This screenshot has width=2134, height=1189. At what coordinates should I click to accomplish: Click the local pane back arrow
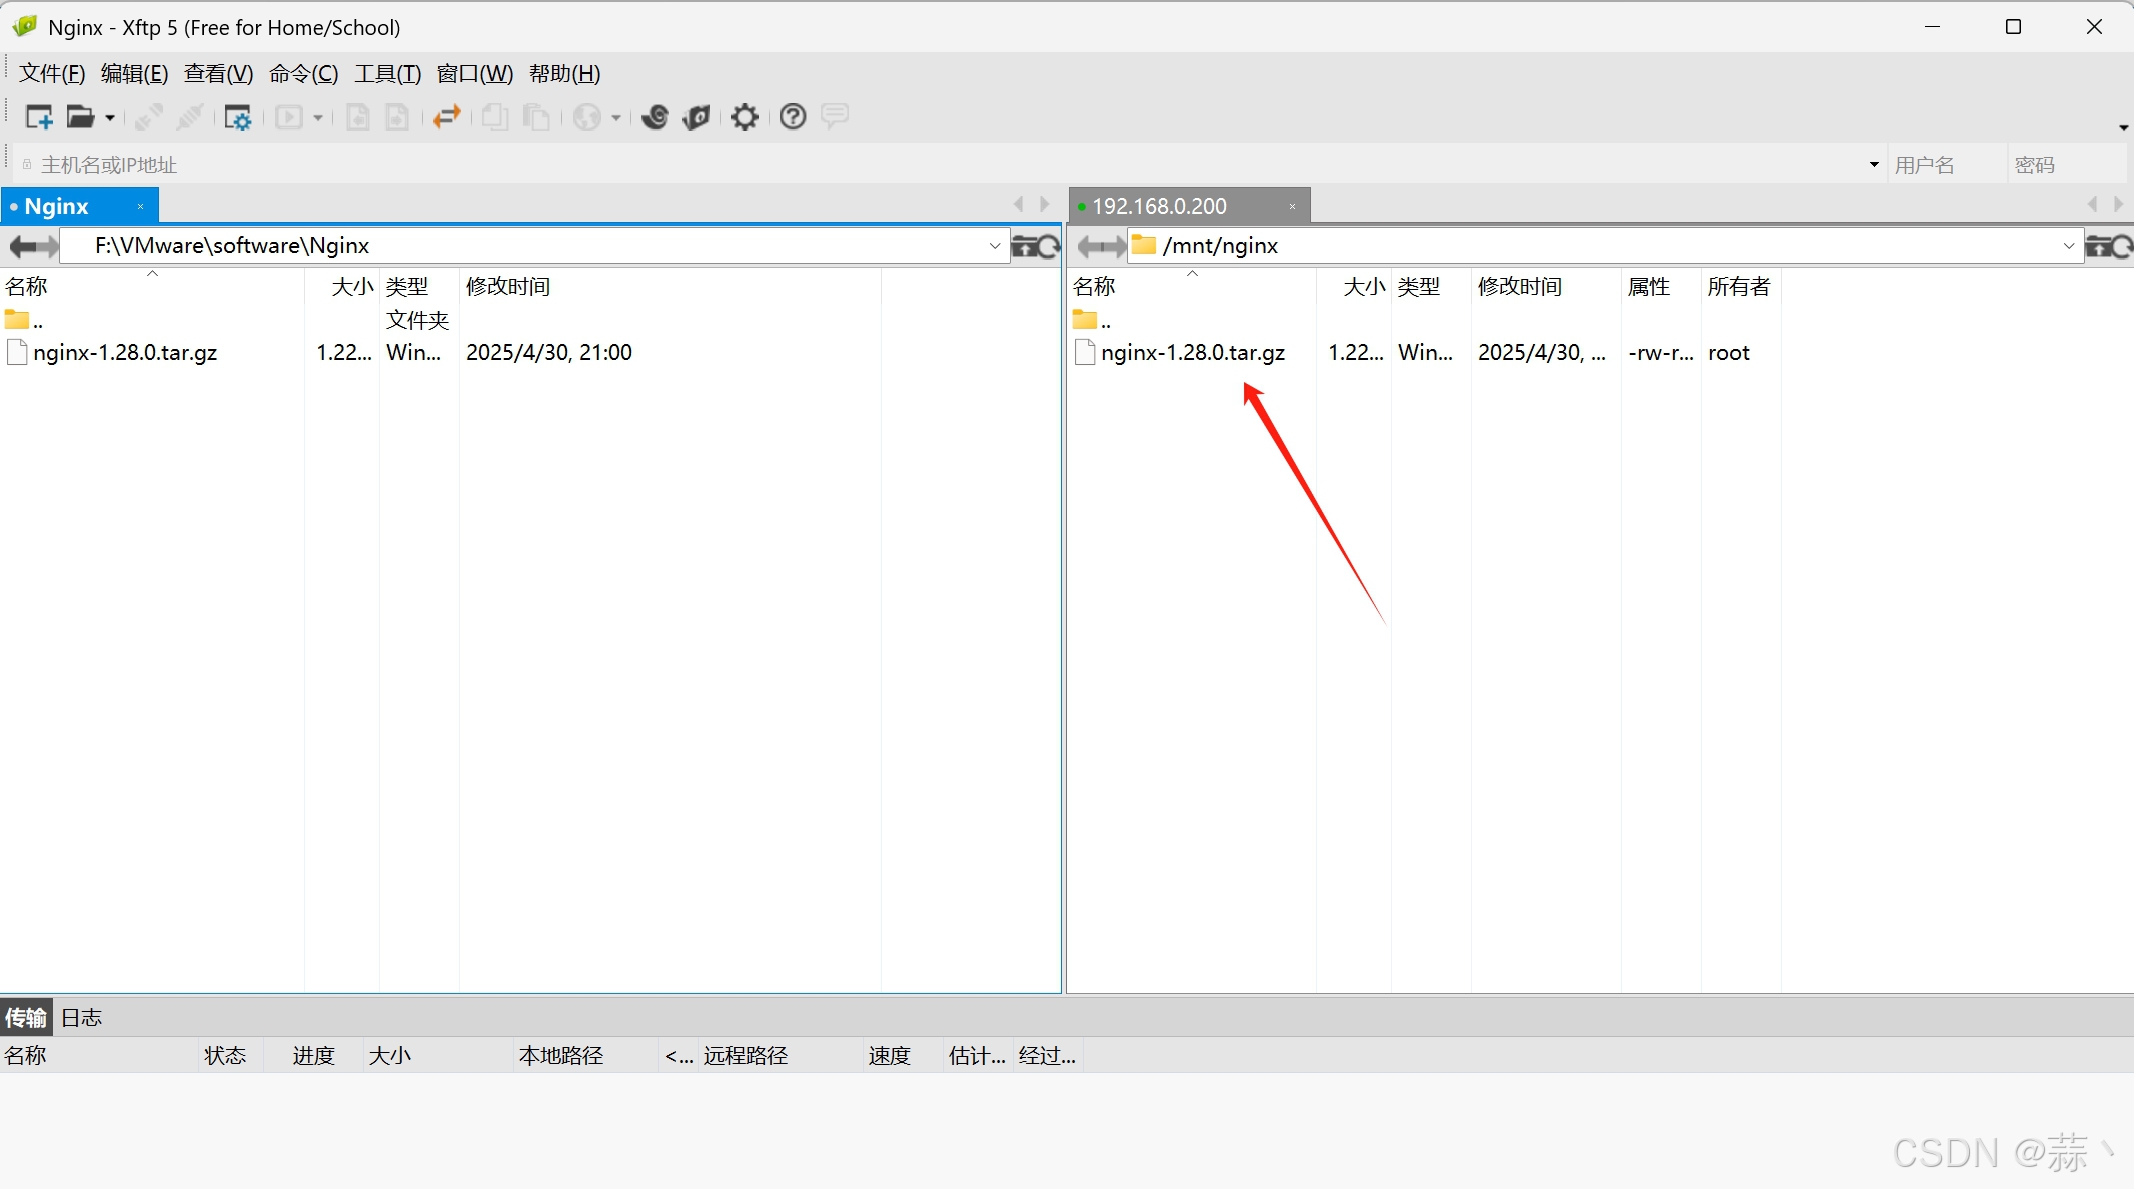click(23, 246)
